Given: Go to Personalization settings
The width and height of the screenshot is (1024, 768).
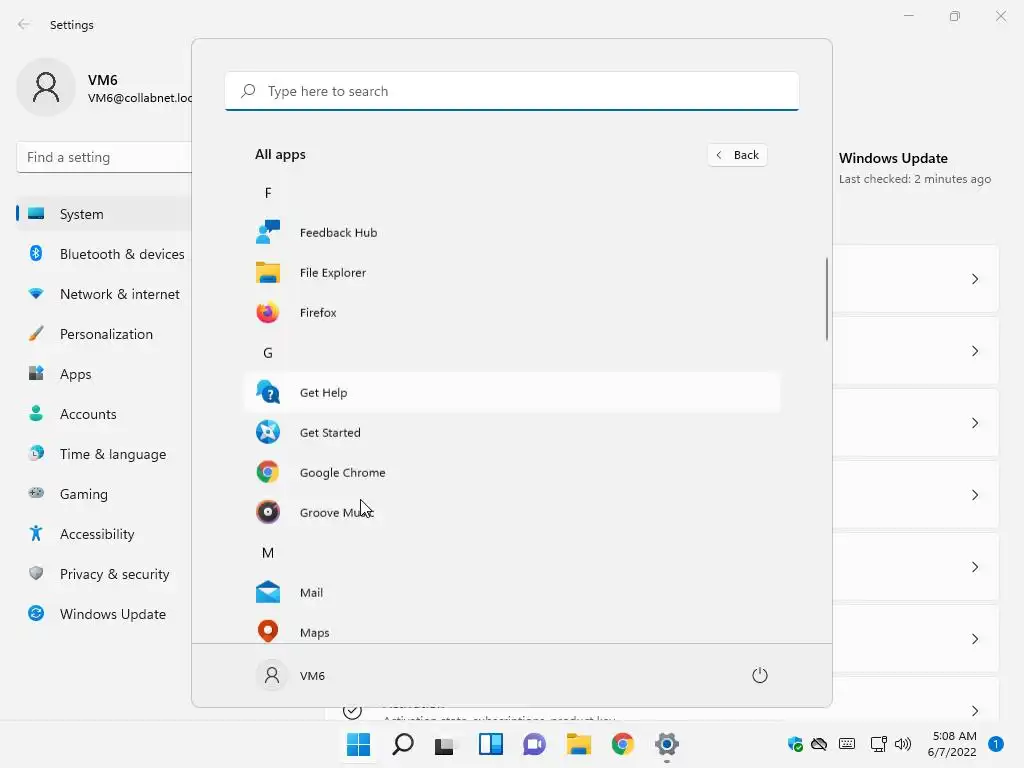Looking at the screenshot, I should coord(104,334).
